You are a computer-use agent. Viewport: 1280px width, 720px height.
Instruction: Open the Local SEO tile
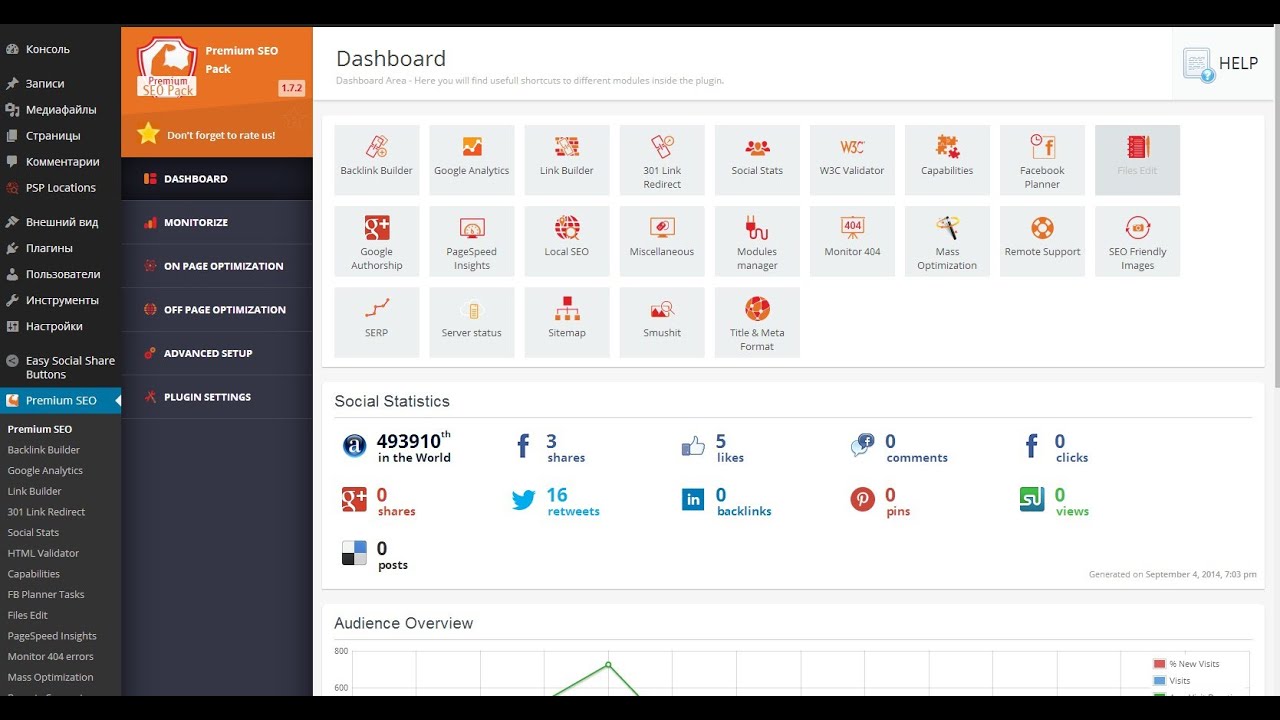tap(567, 241)
